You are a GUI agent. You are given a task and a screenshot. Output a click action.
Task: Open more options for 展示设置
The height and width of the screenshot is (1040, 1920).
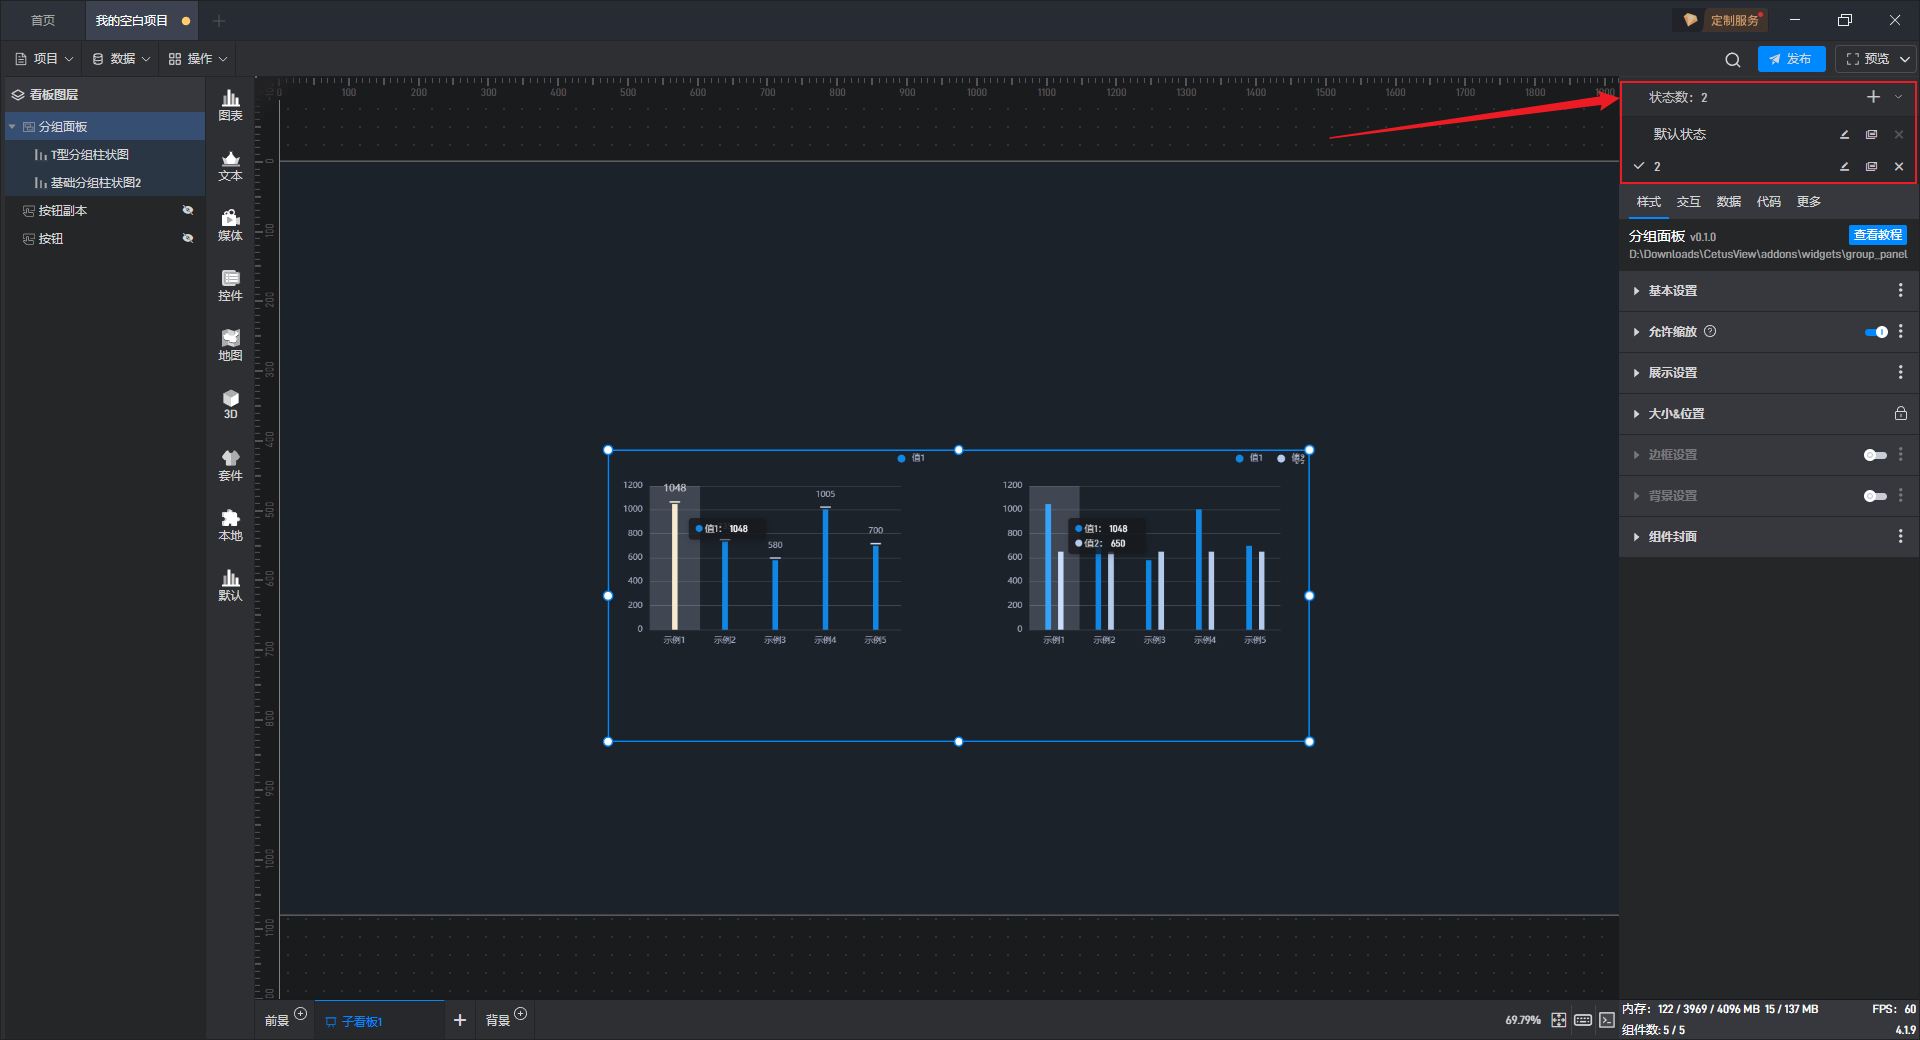(1900, 372)
